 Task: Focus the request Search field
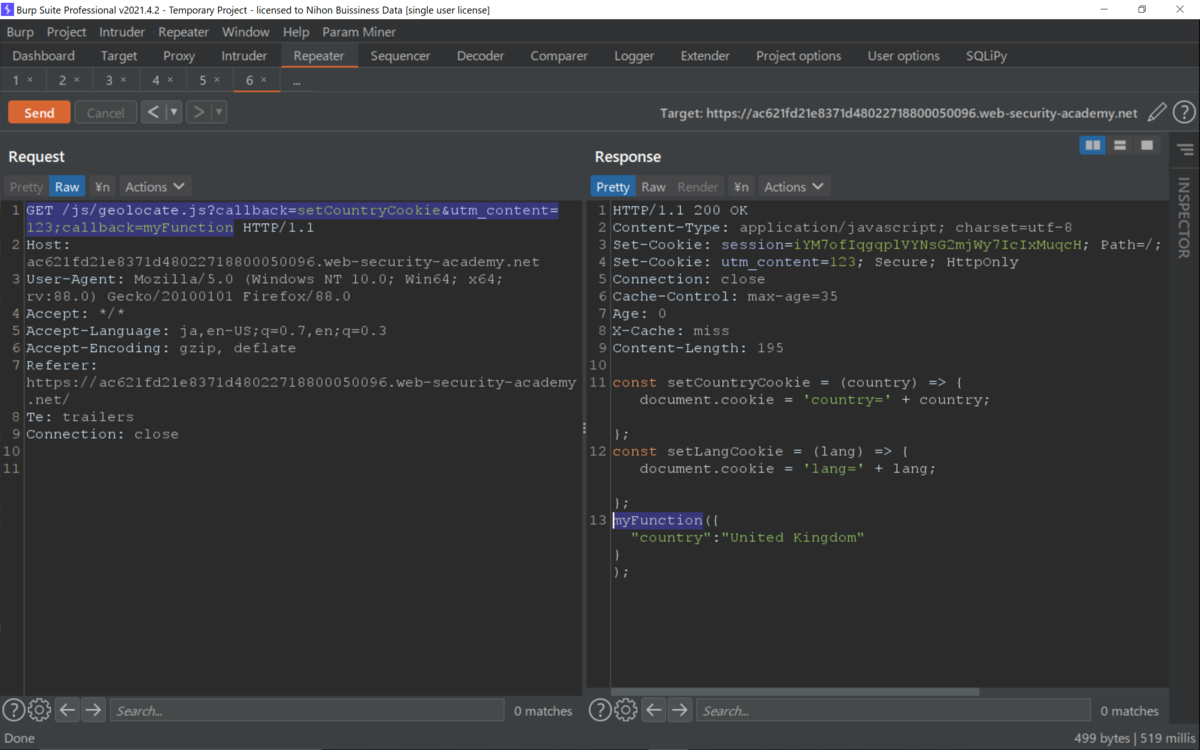click(307, 711)
